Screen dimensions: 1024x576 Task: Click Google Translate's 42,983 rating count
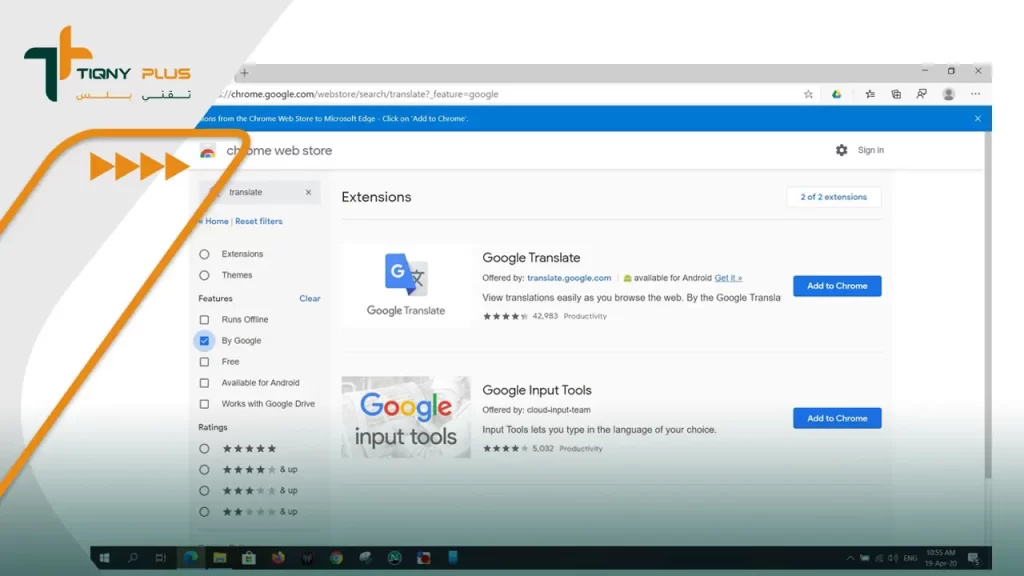(545, 316)
